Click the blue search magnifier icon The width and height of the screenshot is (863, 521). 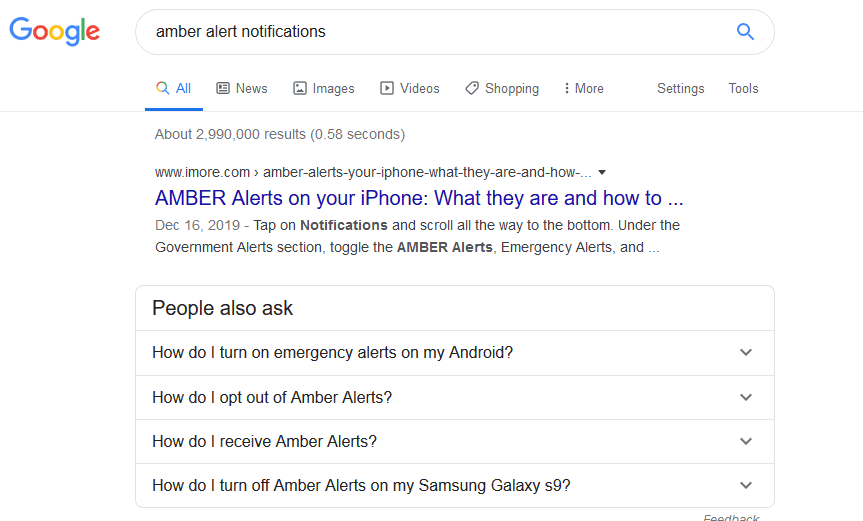click(745, 31)
